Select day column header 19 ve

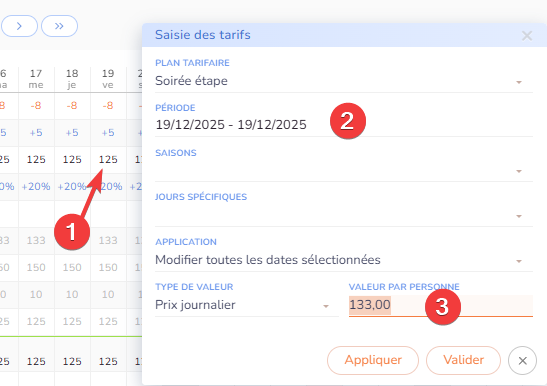click(x=108, y=79)
